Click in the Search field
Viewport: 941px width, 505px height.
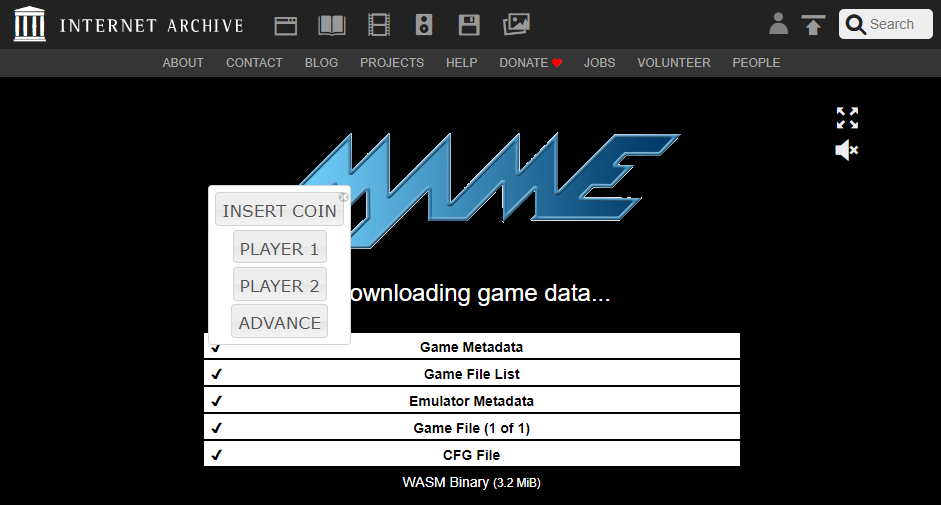click(x=886, y=24)
